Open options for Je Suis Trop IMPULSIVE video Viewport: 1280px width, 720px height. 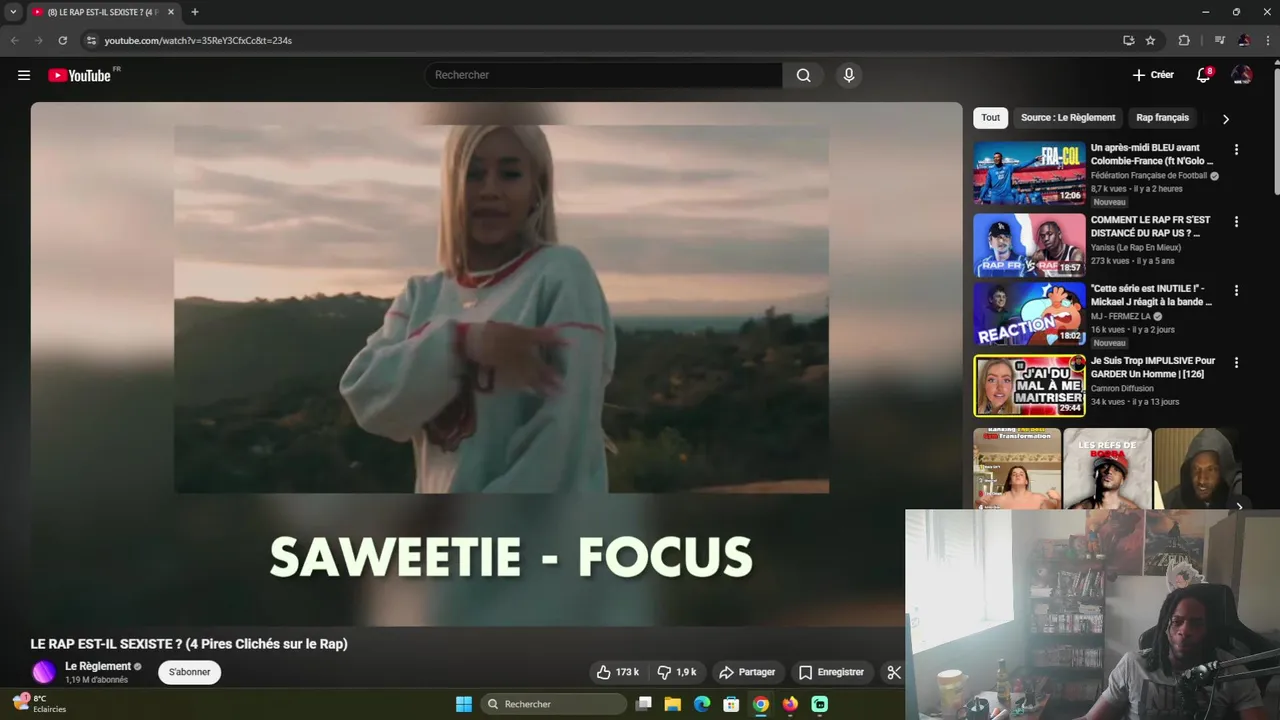1236,363
